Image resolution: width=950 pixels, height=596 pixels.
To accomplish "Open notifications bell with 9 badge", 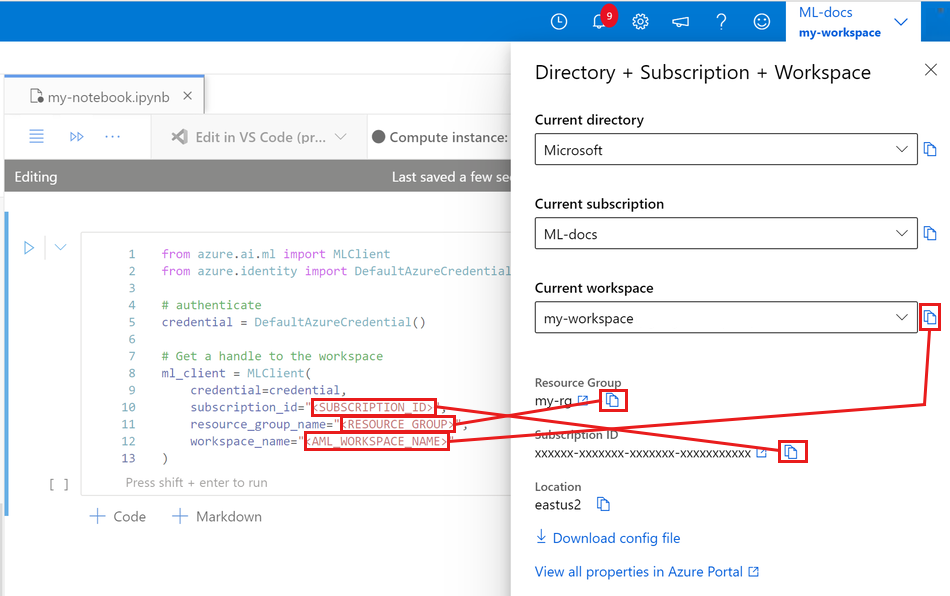I will coord(600,22).
